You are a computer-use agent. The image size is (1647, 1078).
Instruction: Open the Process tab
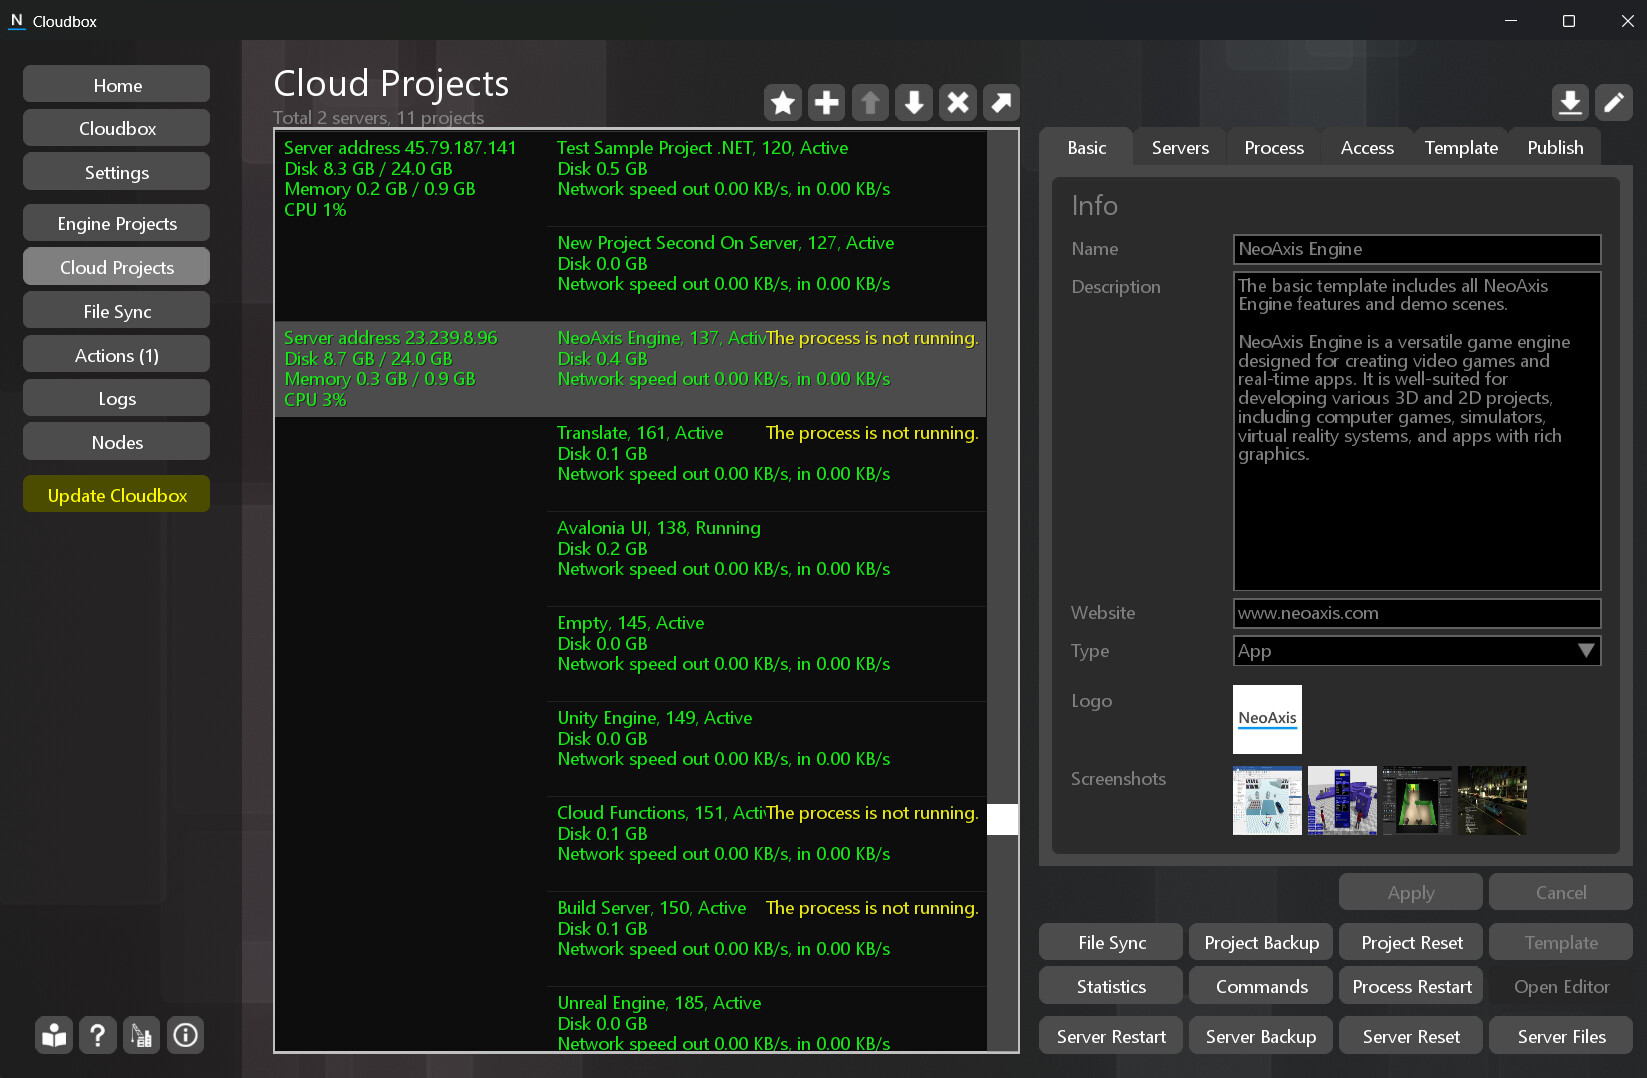(1274, 147)
